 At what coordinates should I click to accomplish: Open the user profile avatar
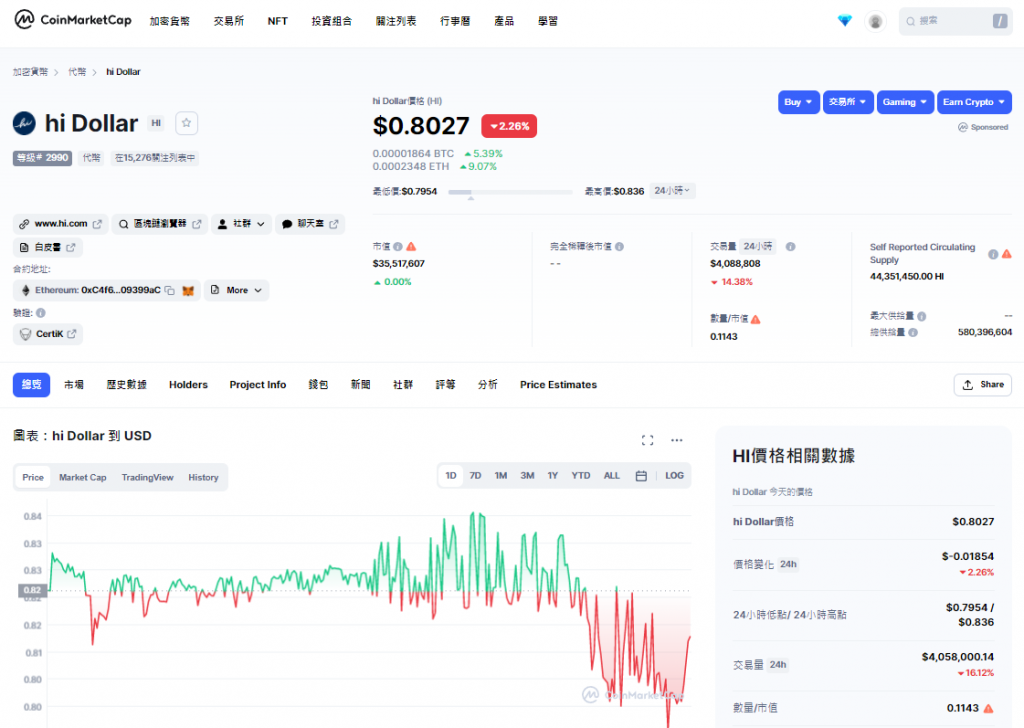point(875,21)
